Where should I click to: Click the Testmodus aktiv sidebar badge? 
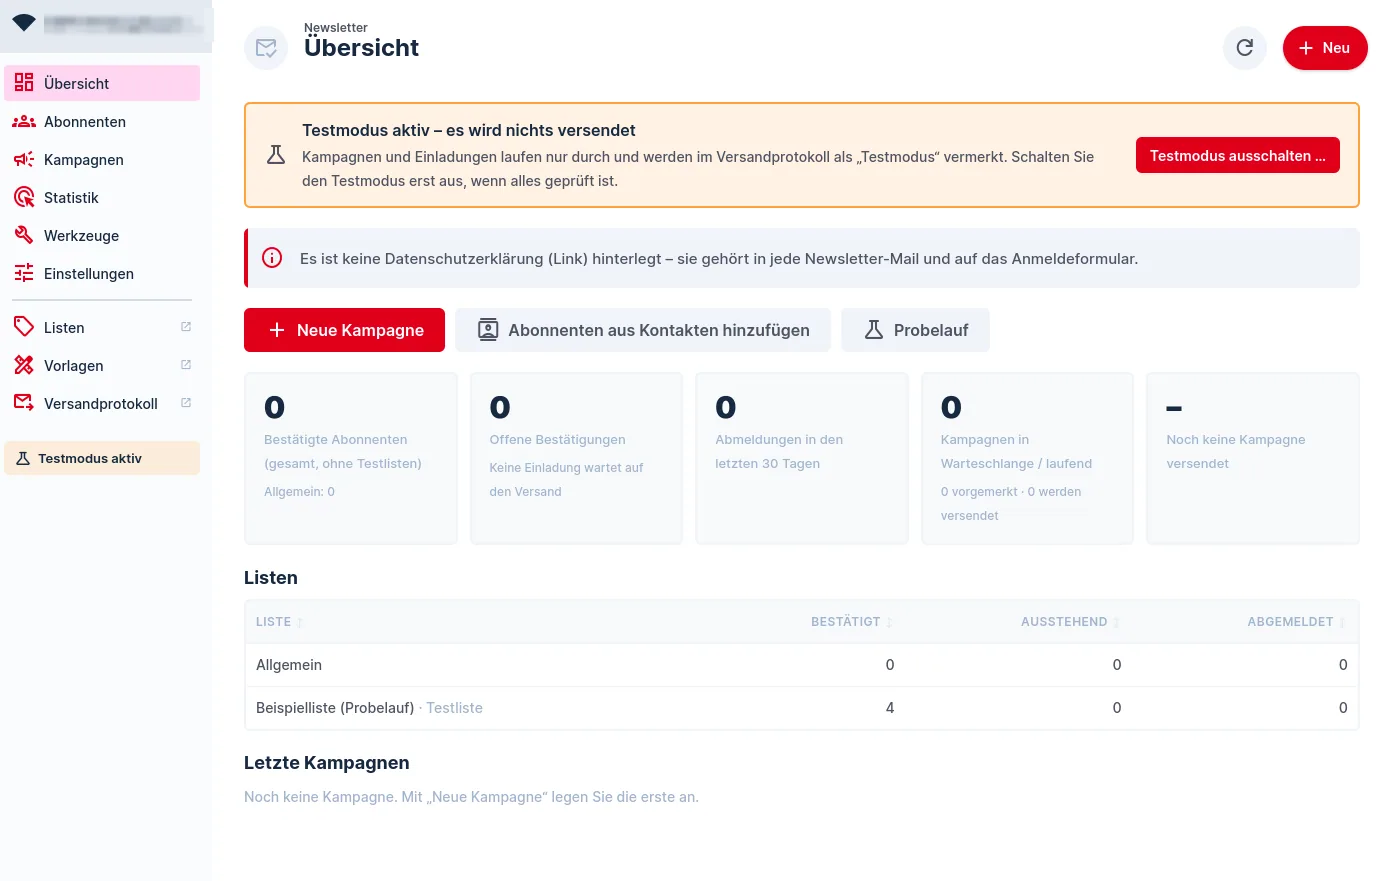tap(102, 458)
